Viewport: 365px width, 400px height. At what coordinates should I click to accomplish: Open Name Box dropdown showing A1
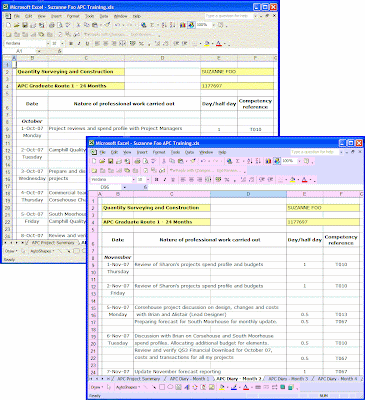click(x=39, y=51)
